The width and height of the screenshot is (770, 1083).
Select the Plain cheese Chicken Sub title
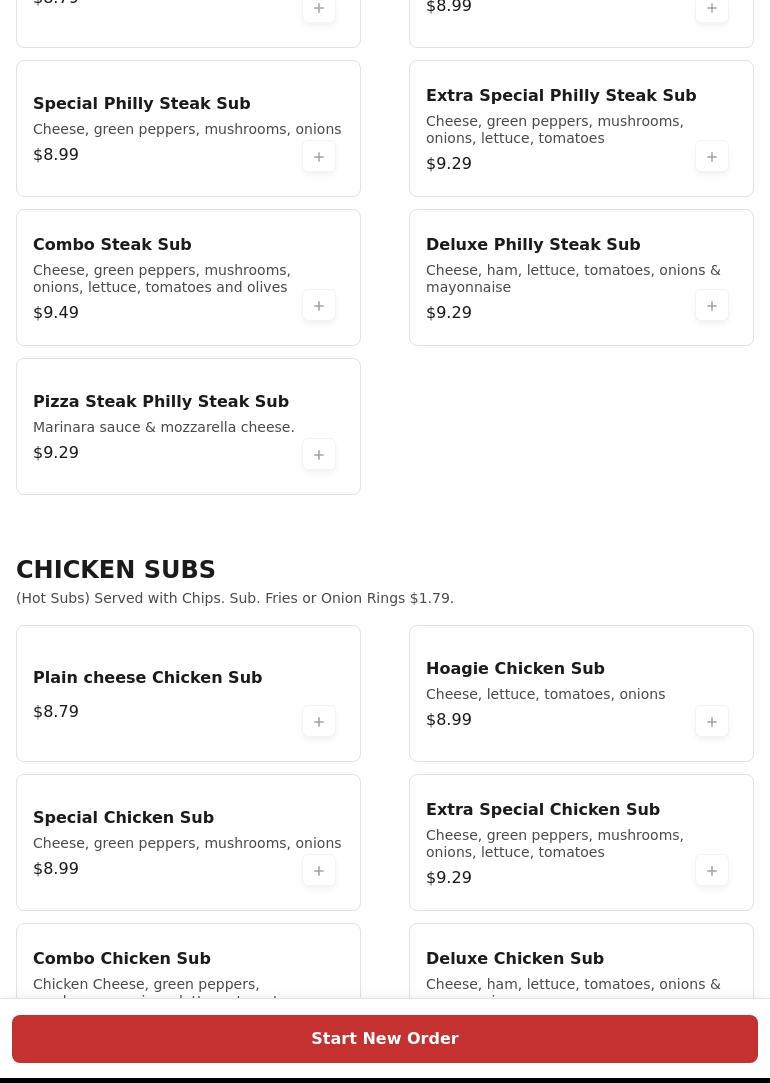pos(148,678)
